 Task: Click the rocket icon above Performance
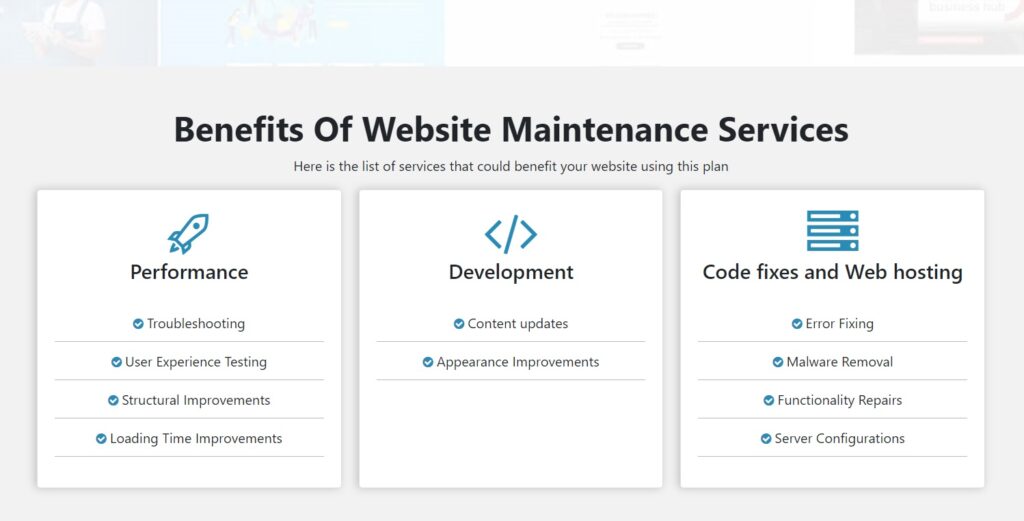click(x=188, y=233)
